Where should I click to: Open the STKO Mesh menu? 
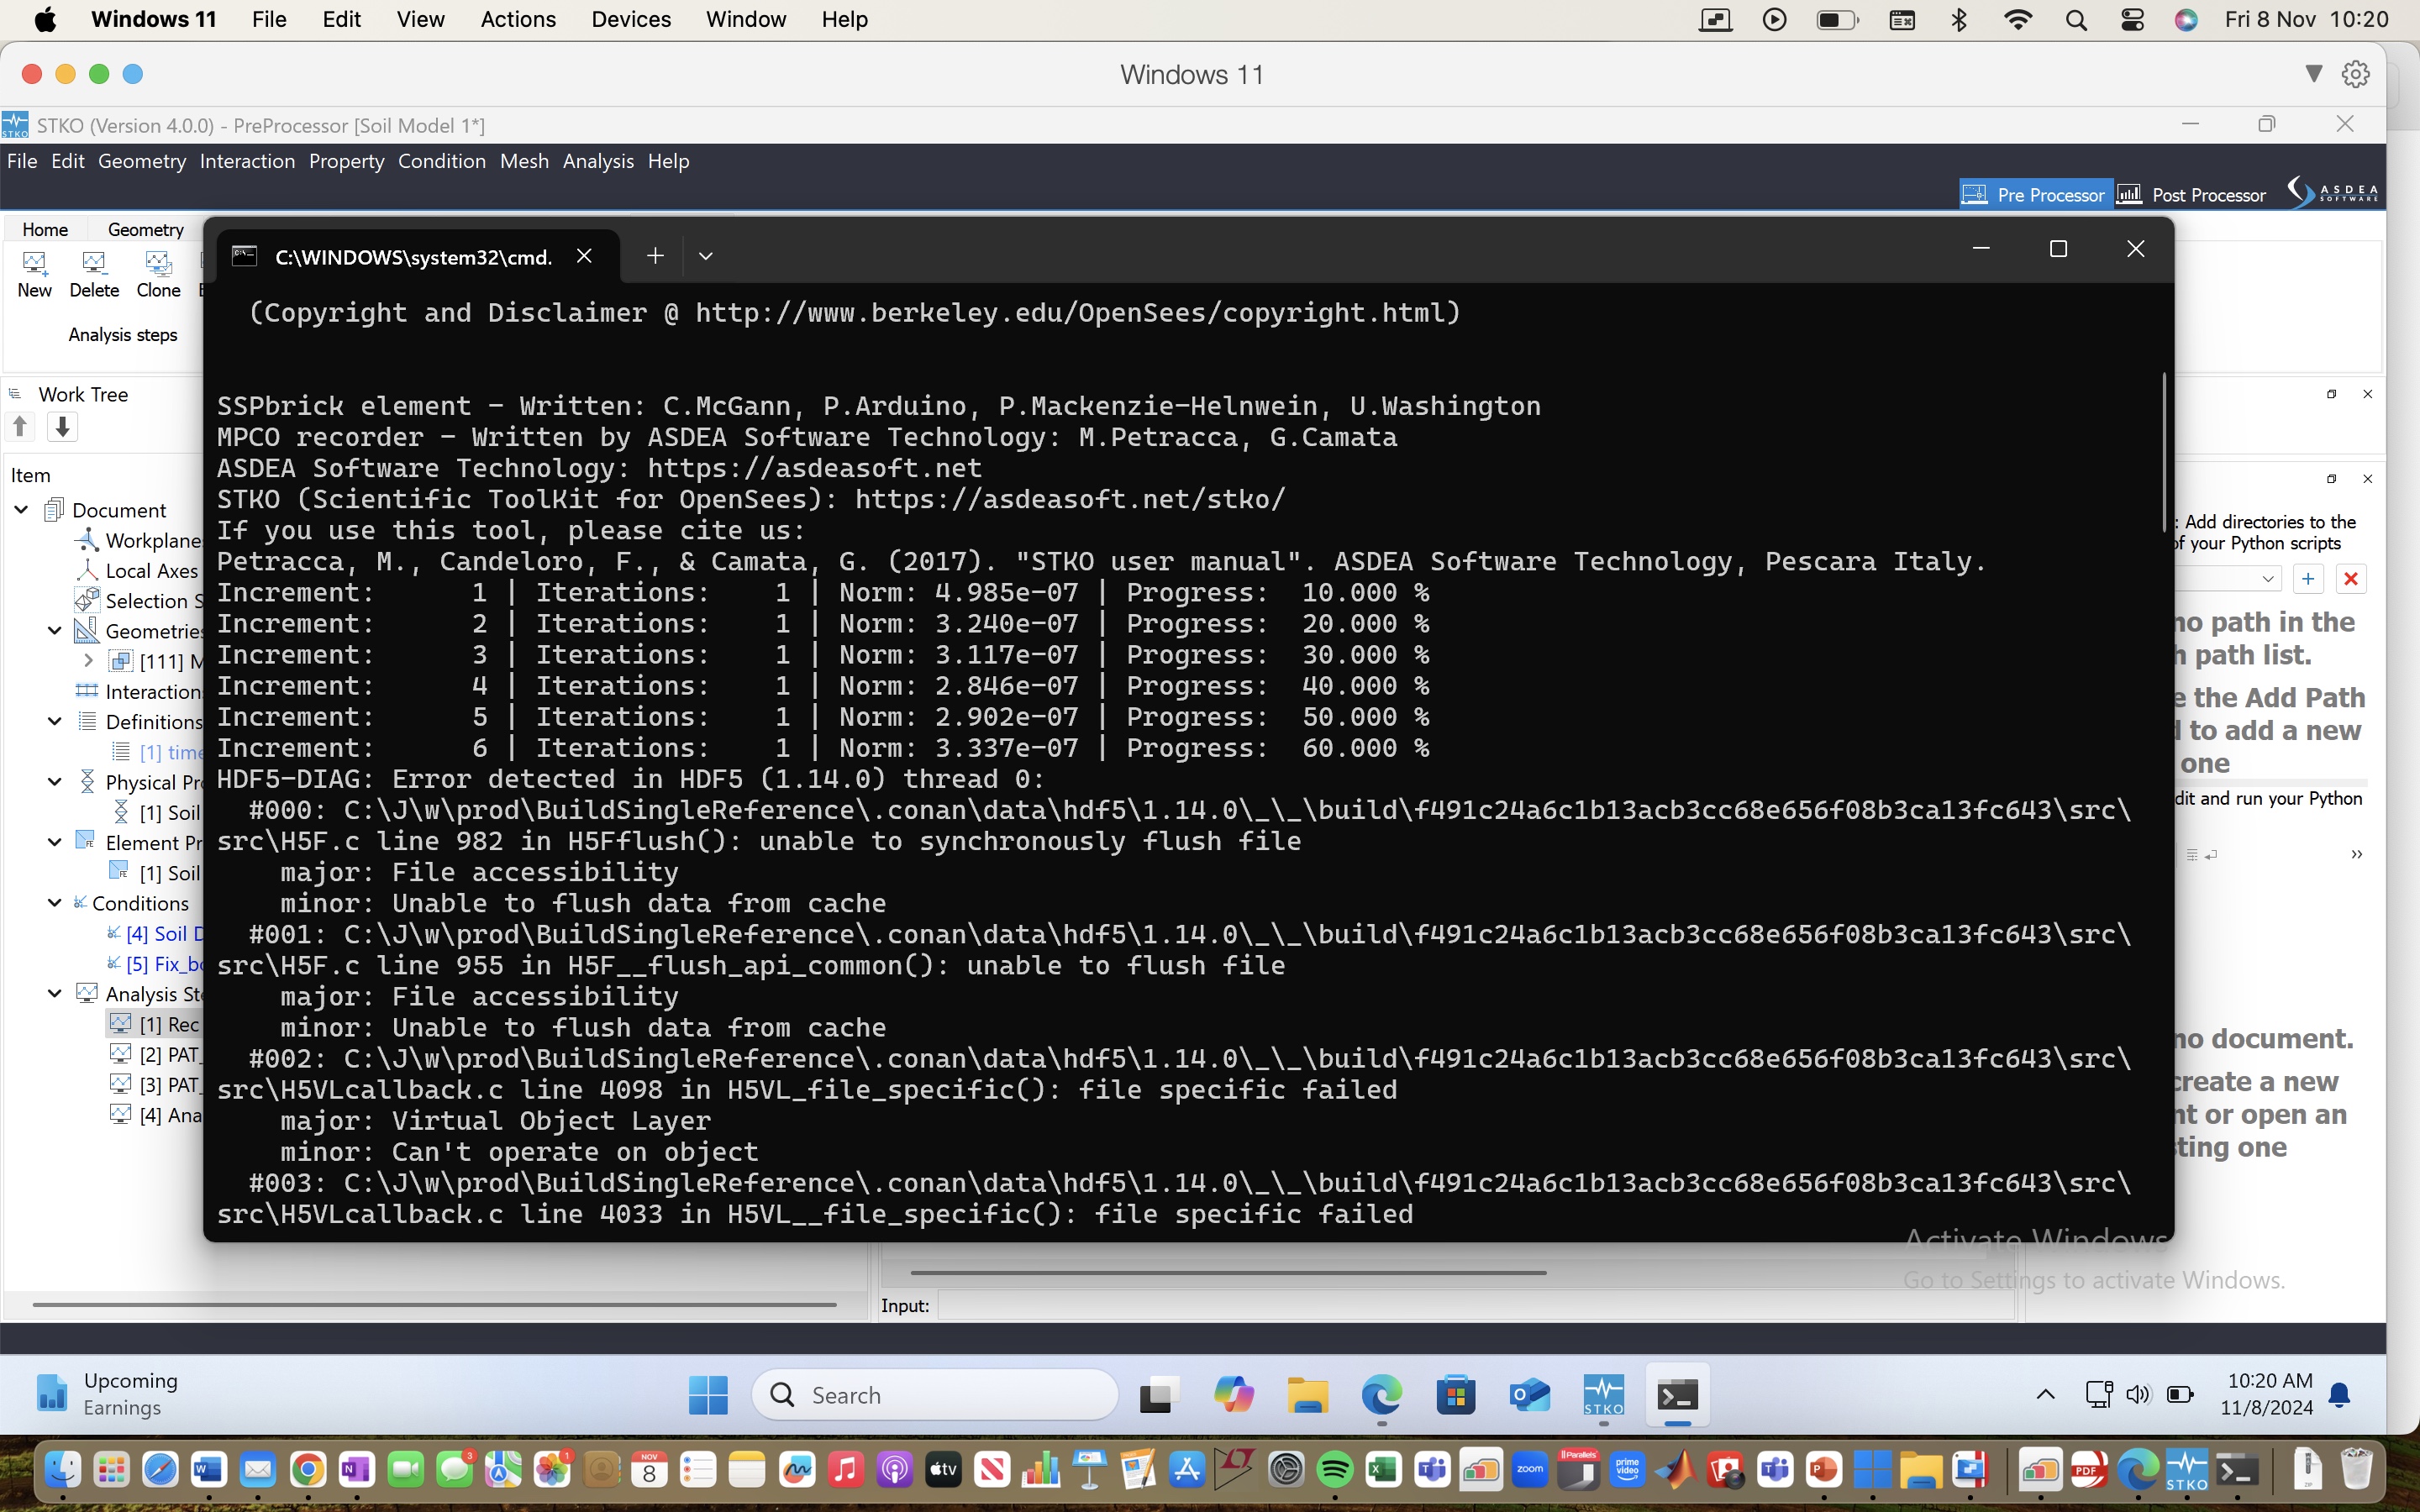click(x=524, y=161)
